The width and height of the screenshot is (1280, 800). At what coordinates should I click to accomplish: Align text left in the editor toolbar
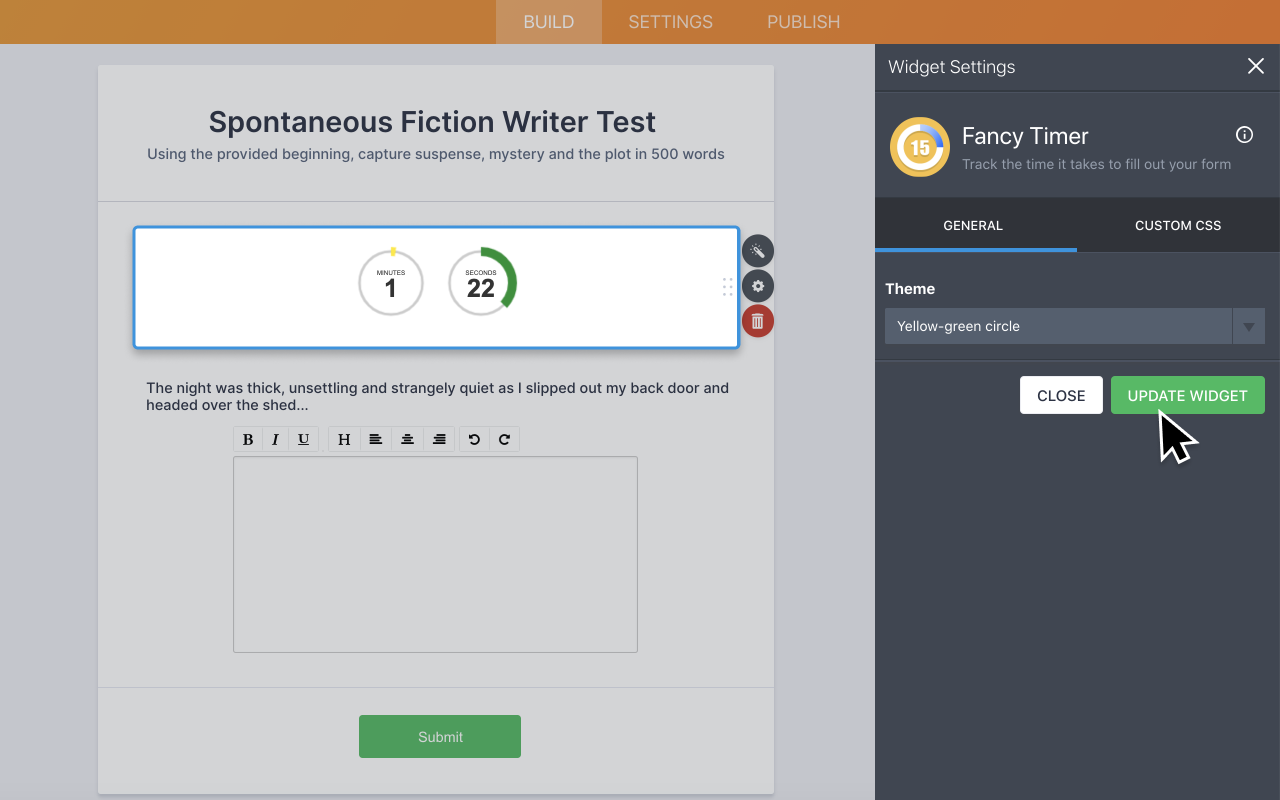(375, 438)
